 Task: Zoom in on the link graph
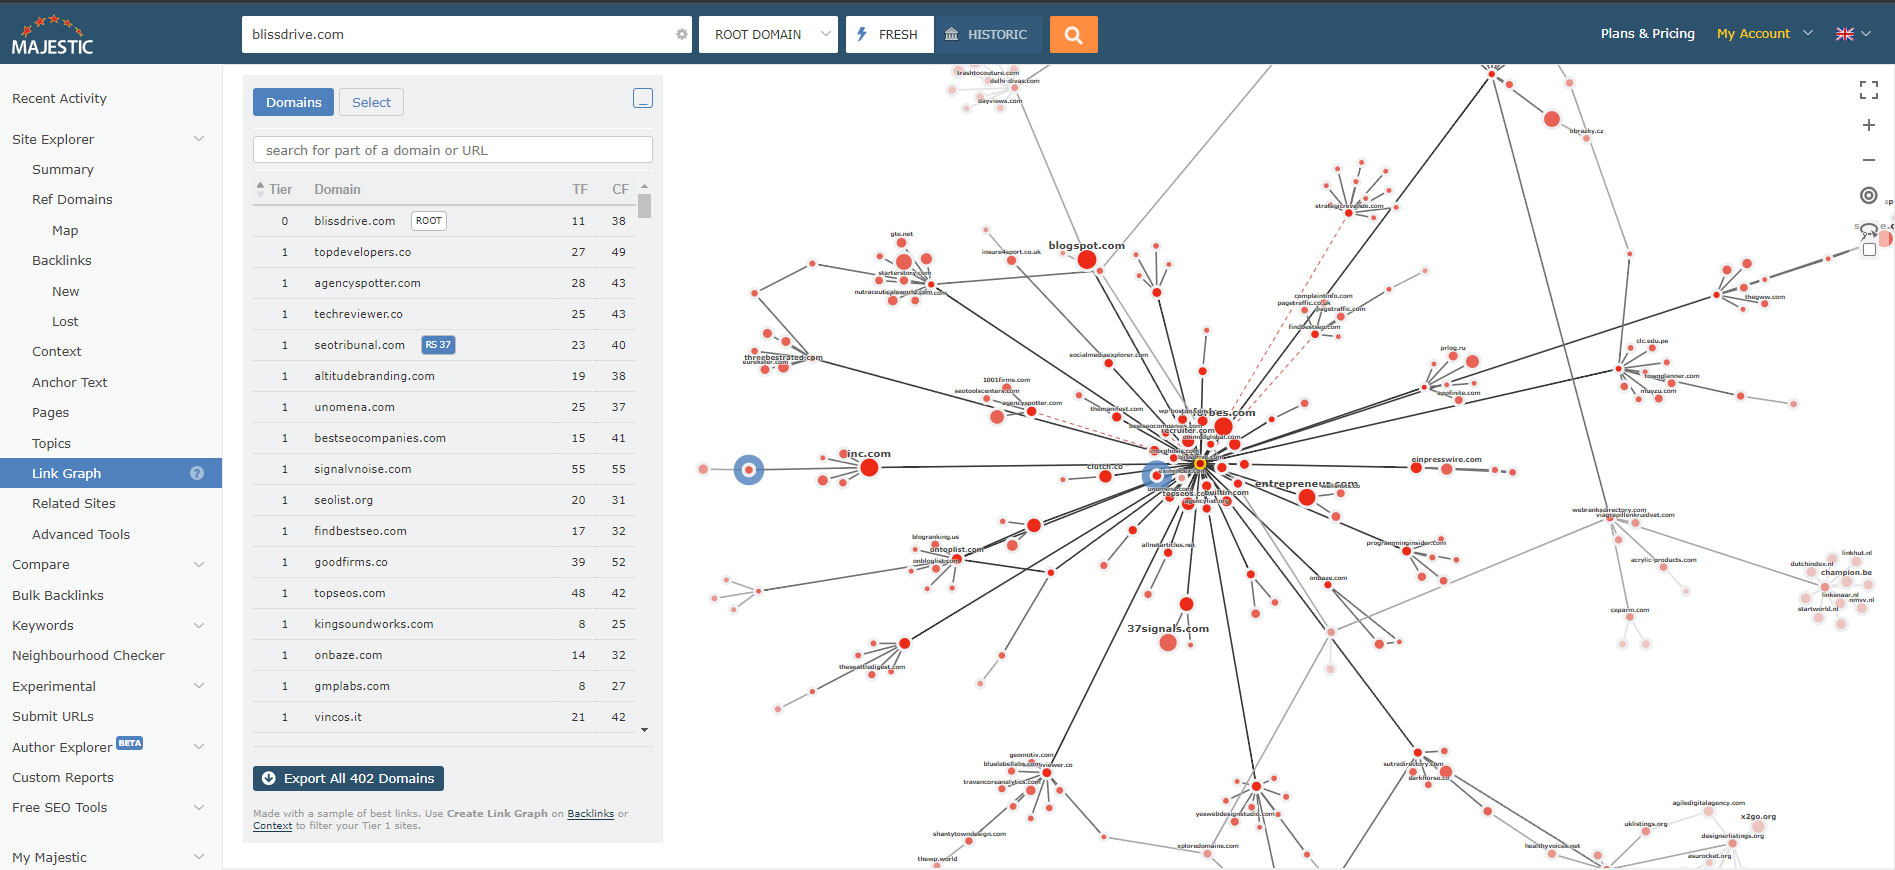[1868, 125]
